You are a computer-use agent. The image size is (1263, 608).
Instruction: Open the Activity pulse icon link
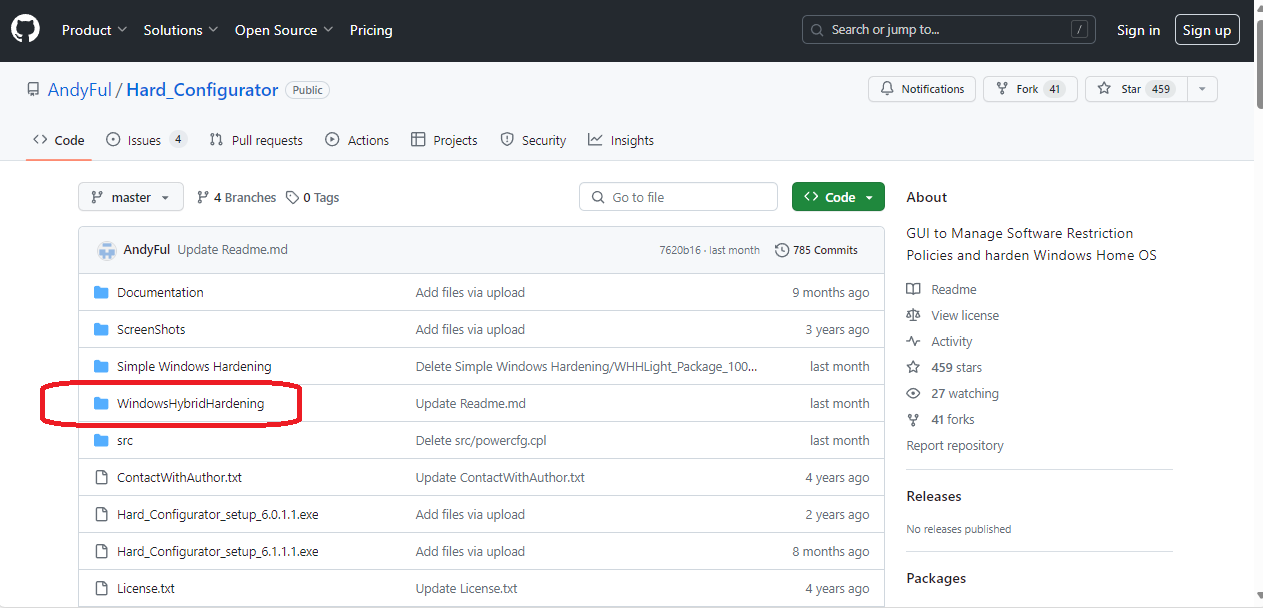tap(913, 342)
